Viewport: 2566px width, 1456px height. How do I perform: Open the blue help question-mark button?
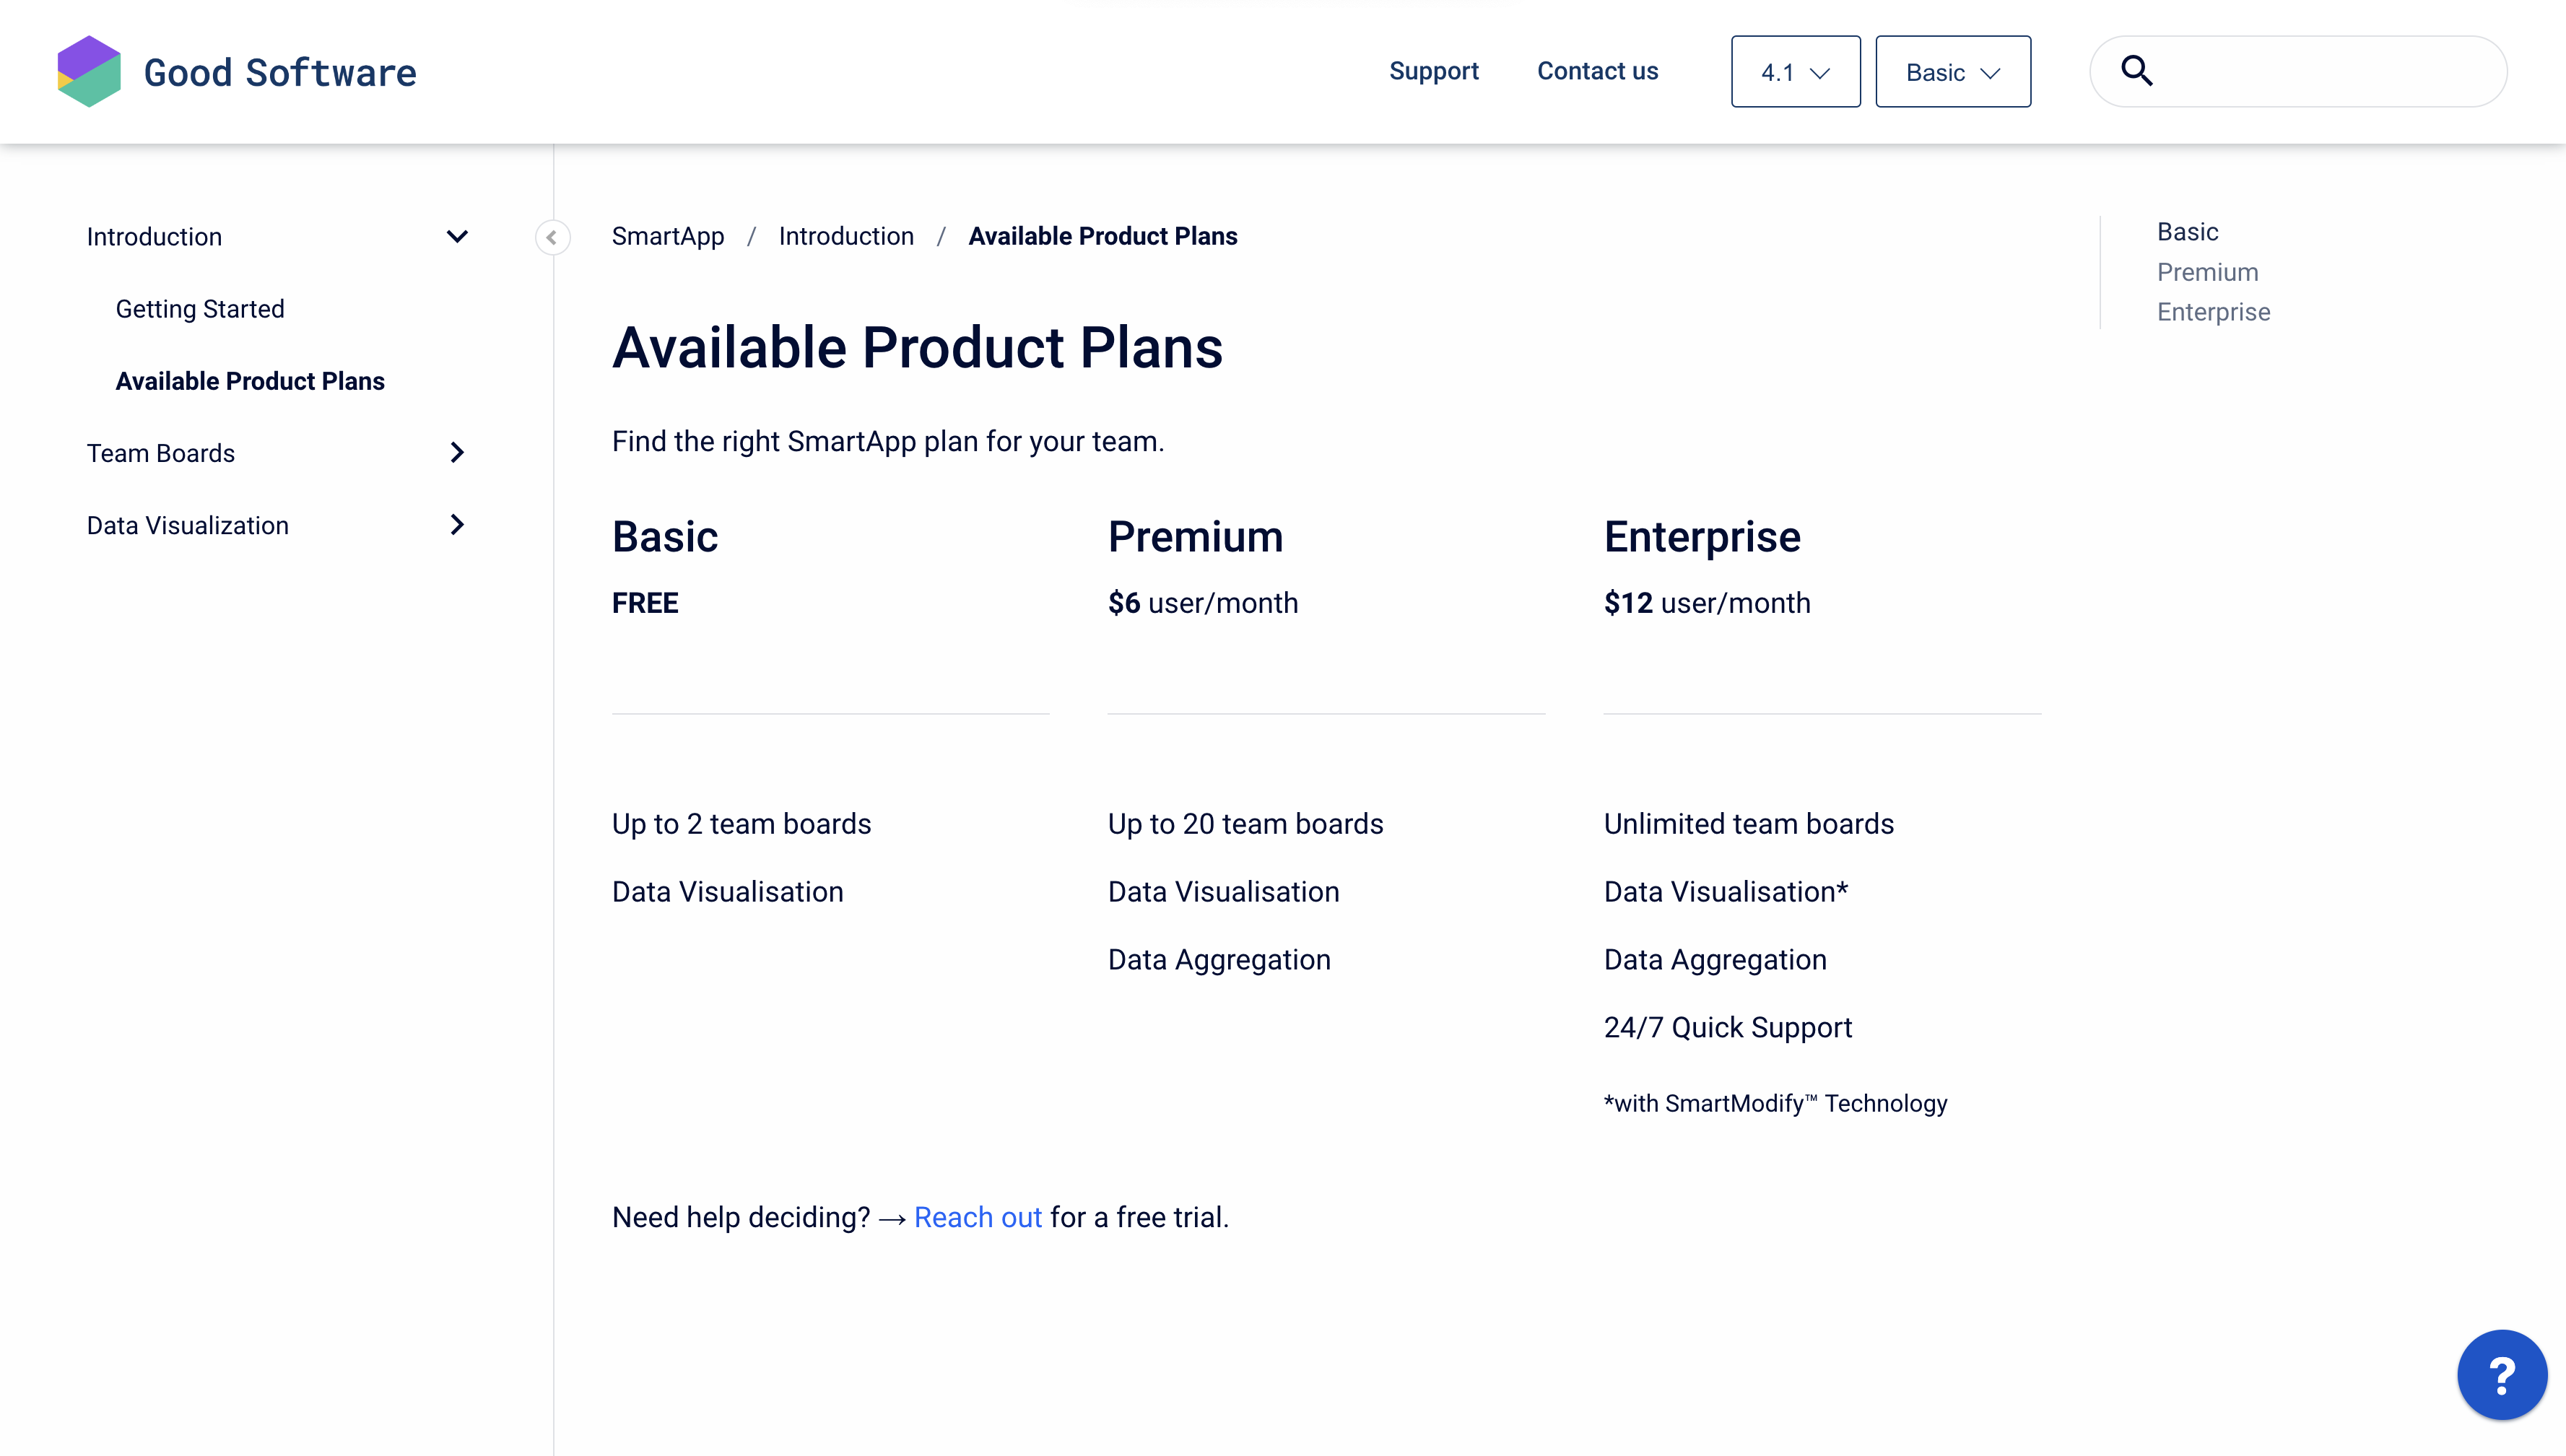2501,1375
